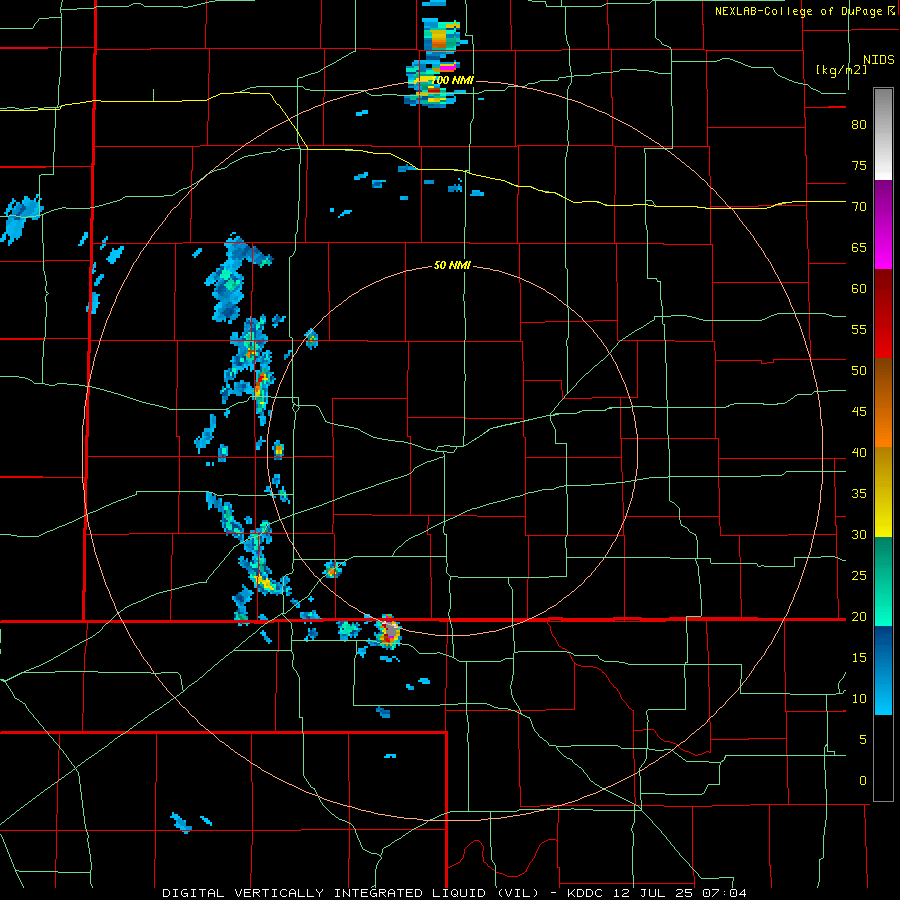Click the 80 value on the scale
Viewport: 900px width, 900px height.
(859, 125)
